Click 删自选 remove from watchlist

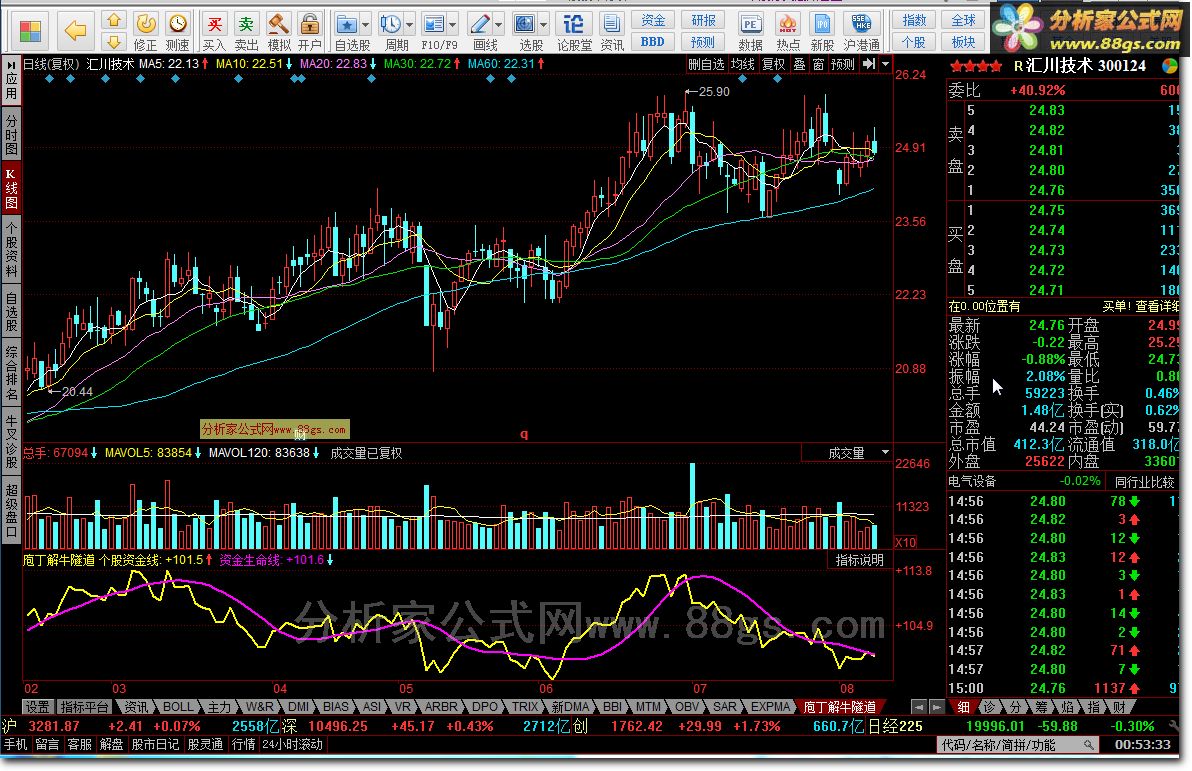click(x=705, y=65)
